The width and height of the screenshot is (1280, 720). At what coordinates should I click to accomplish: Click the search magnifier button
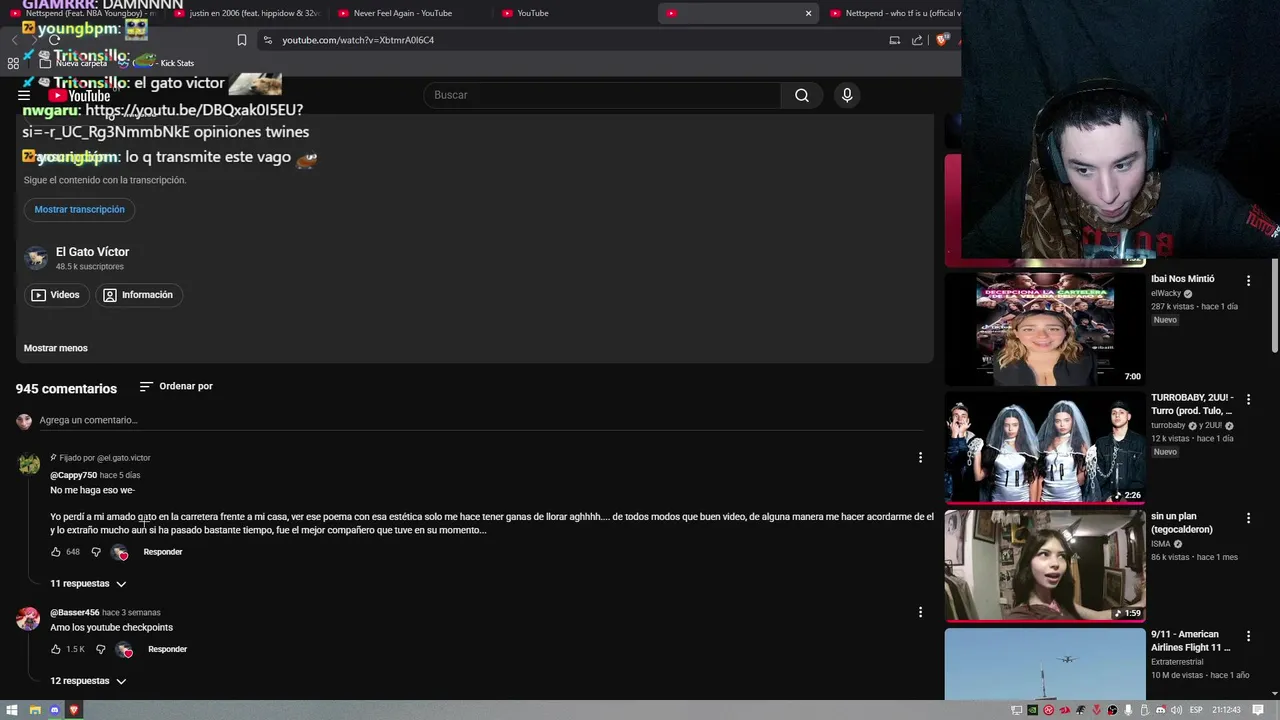(802, 95)
